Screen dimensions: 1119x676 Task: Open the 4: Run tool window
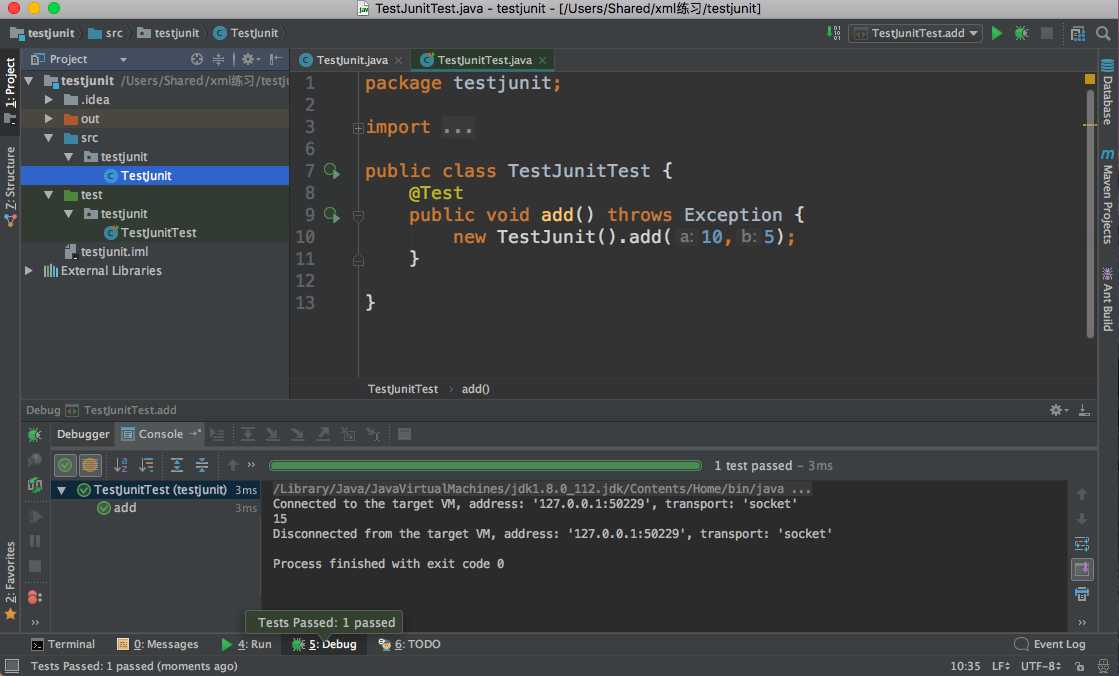pos(246,644)
